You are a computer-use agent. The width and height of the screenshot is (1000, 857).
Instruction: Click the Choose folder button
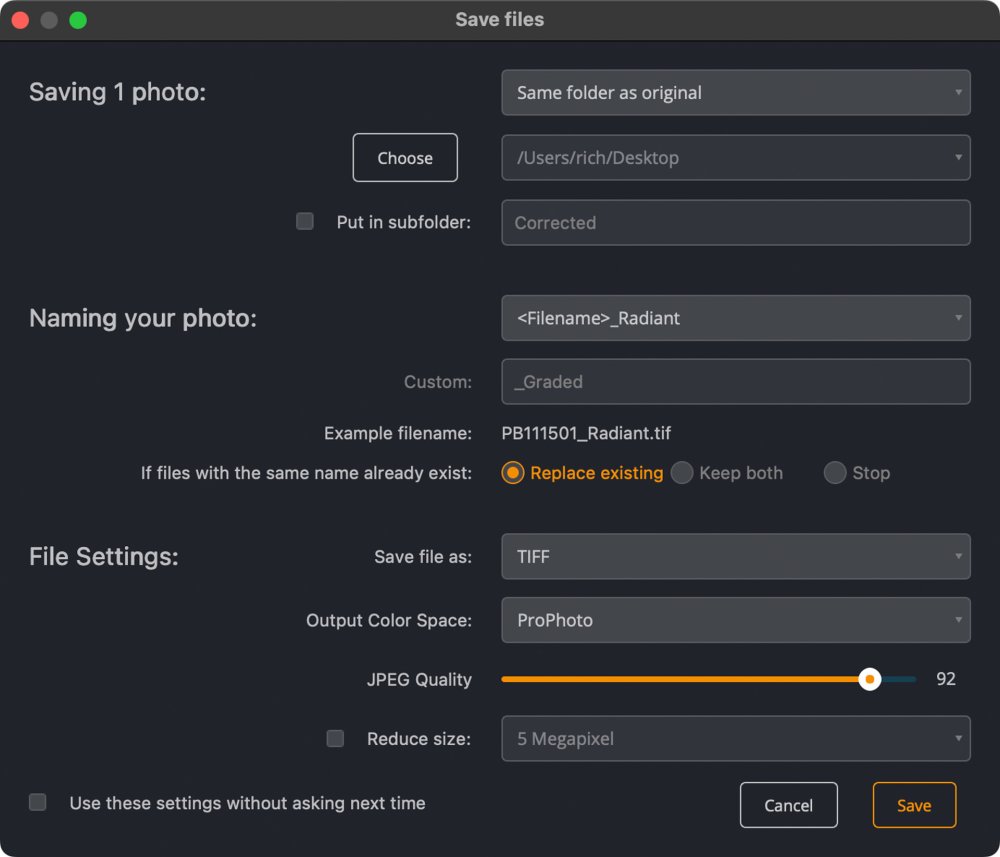click(405, 158)
